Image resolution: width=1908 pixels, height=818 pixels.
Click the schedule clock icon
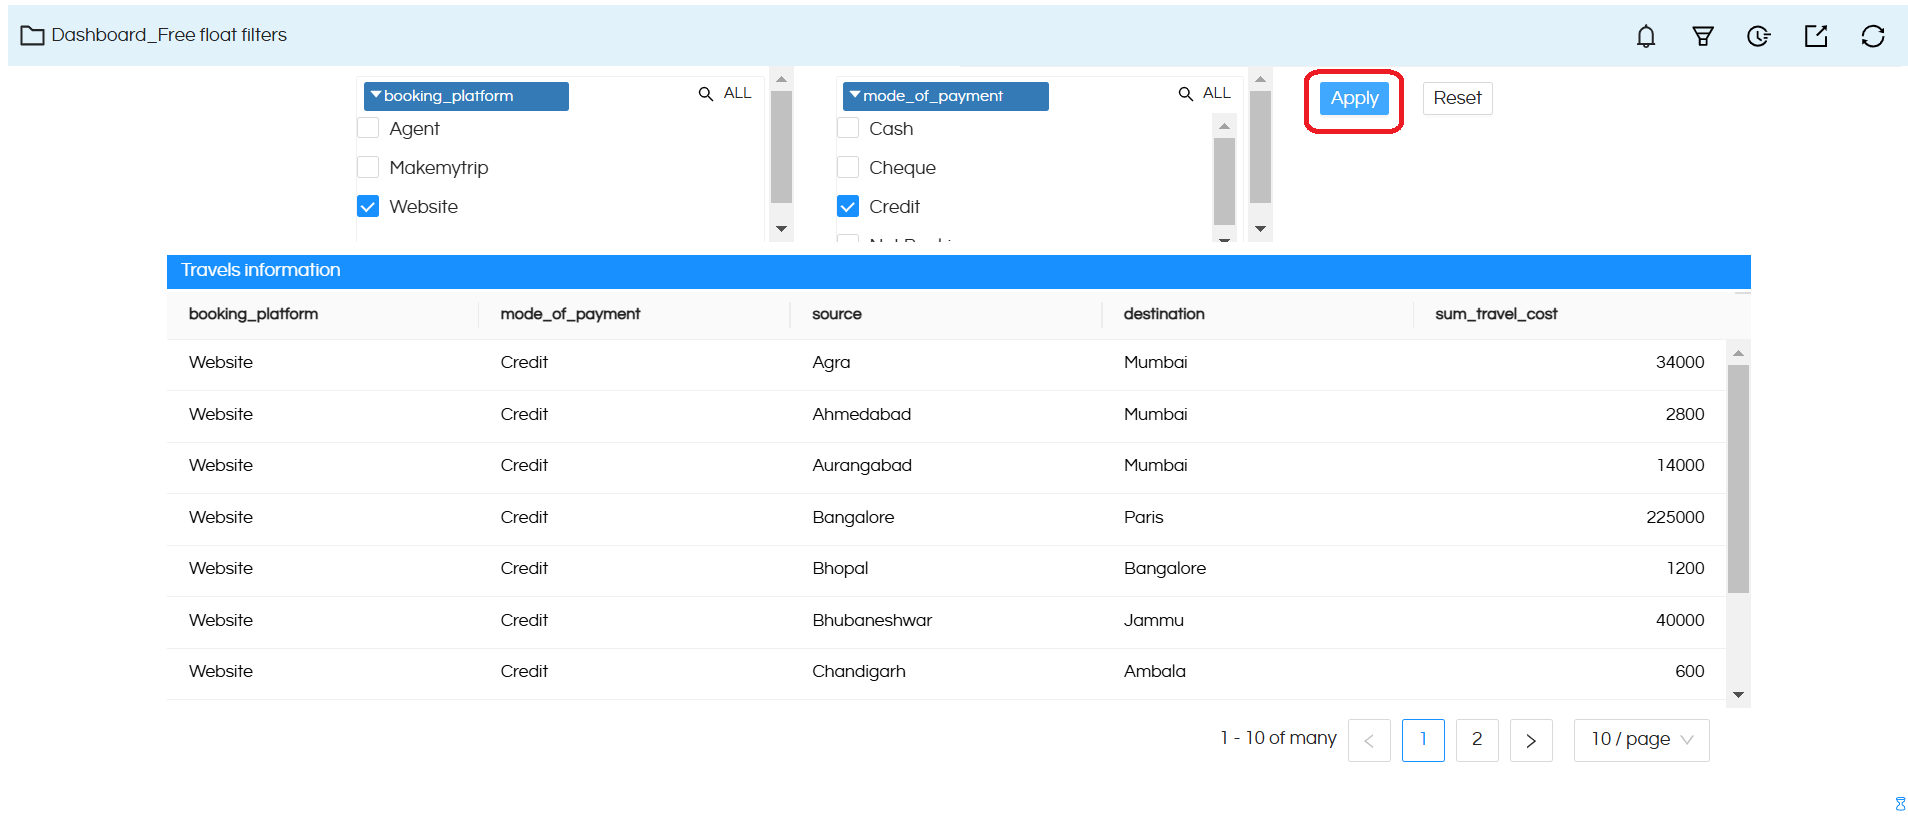click(1759, 37)
